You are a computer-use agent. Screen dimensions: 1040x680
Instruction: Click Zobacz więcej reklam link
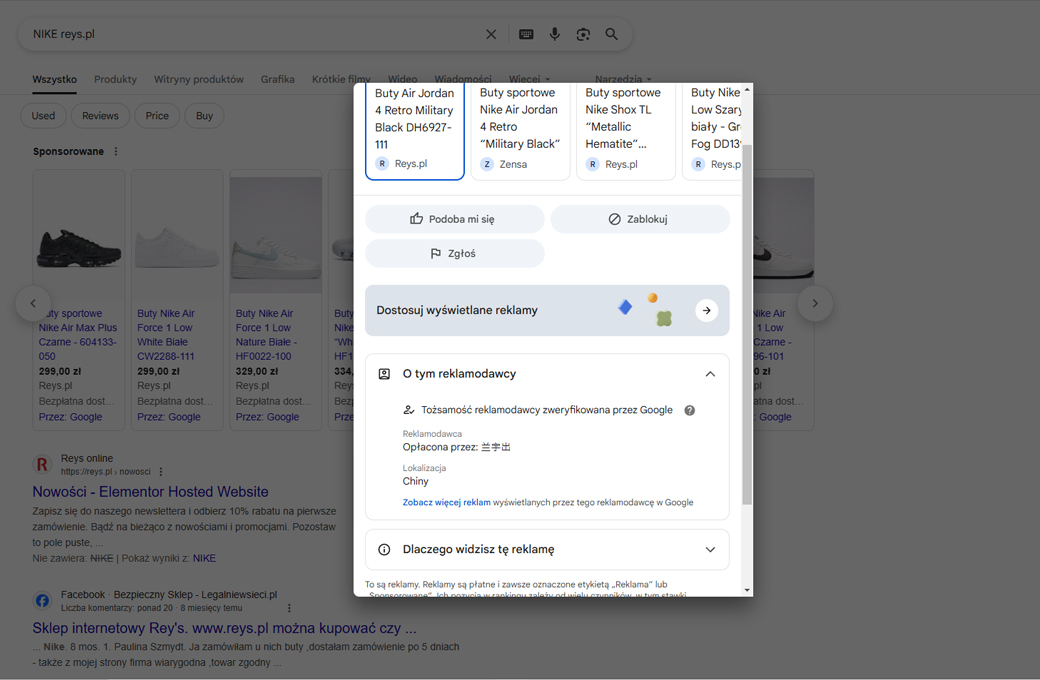click(x=446, y=502)
